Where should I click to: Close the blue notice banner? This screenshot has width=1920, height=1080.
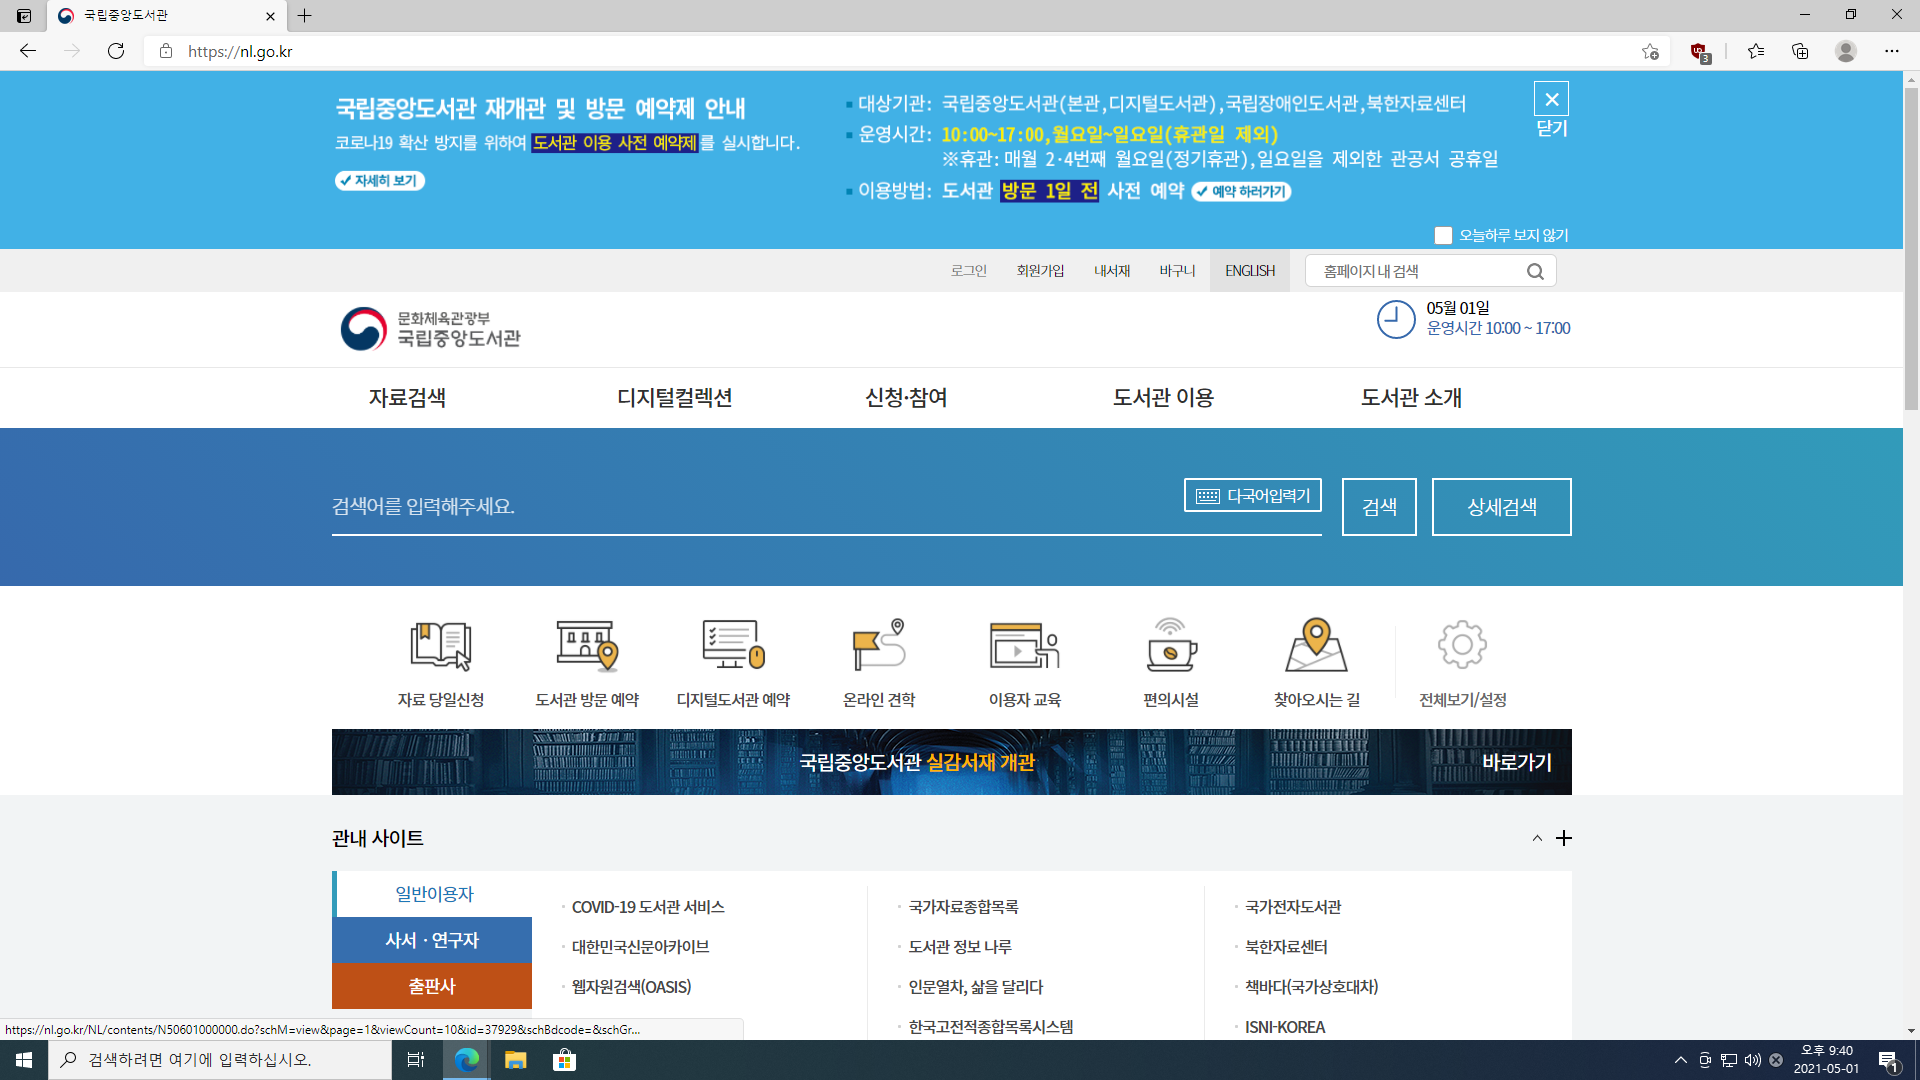point(1551,99)
